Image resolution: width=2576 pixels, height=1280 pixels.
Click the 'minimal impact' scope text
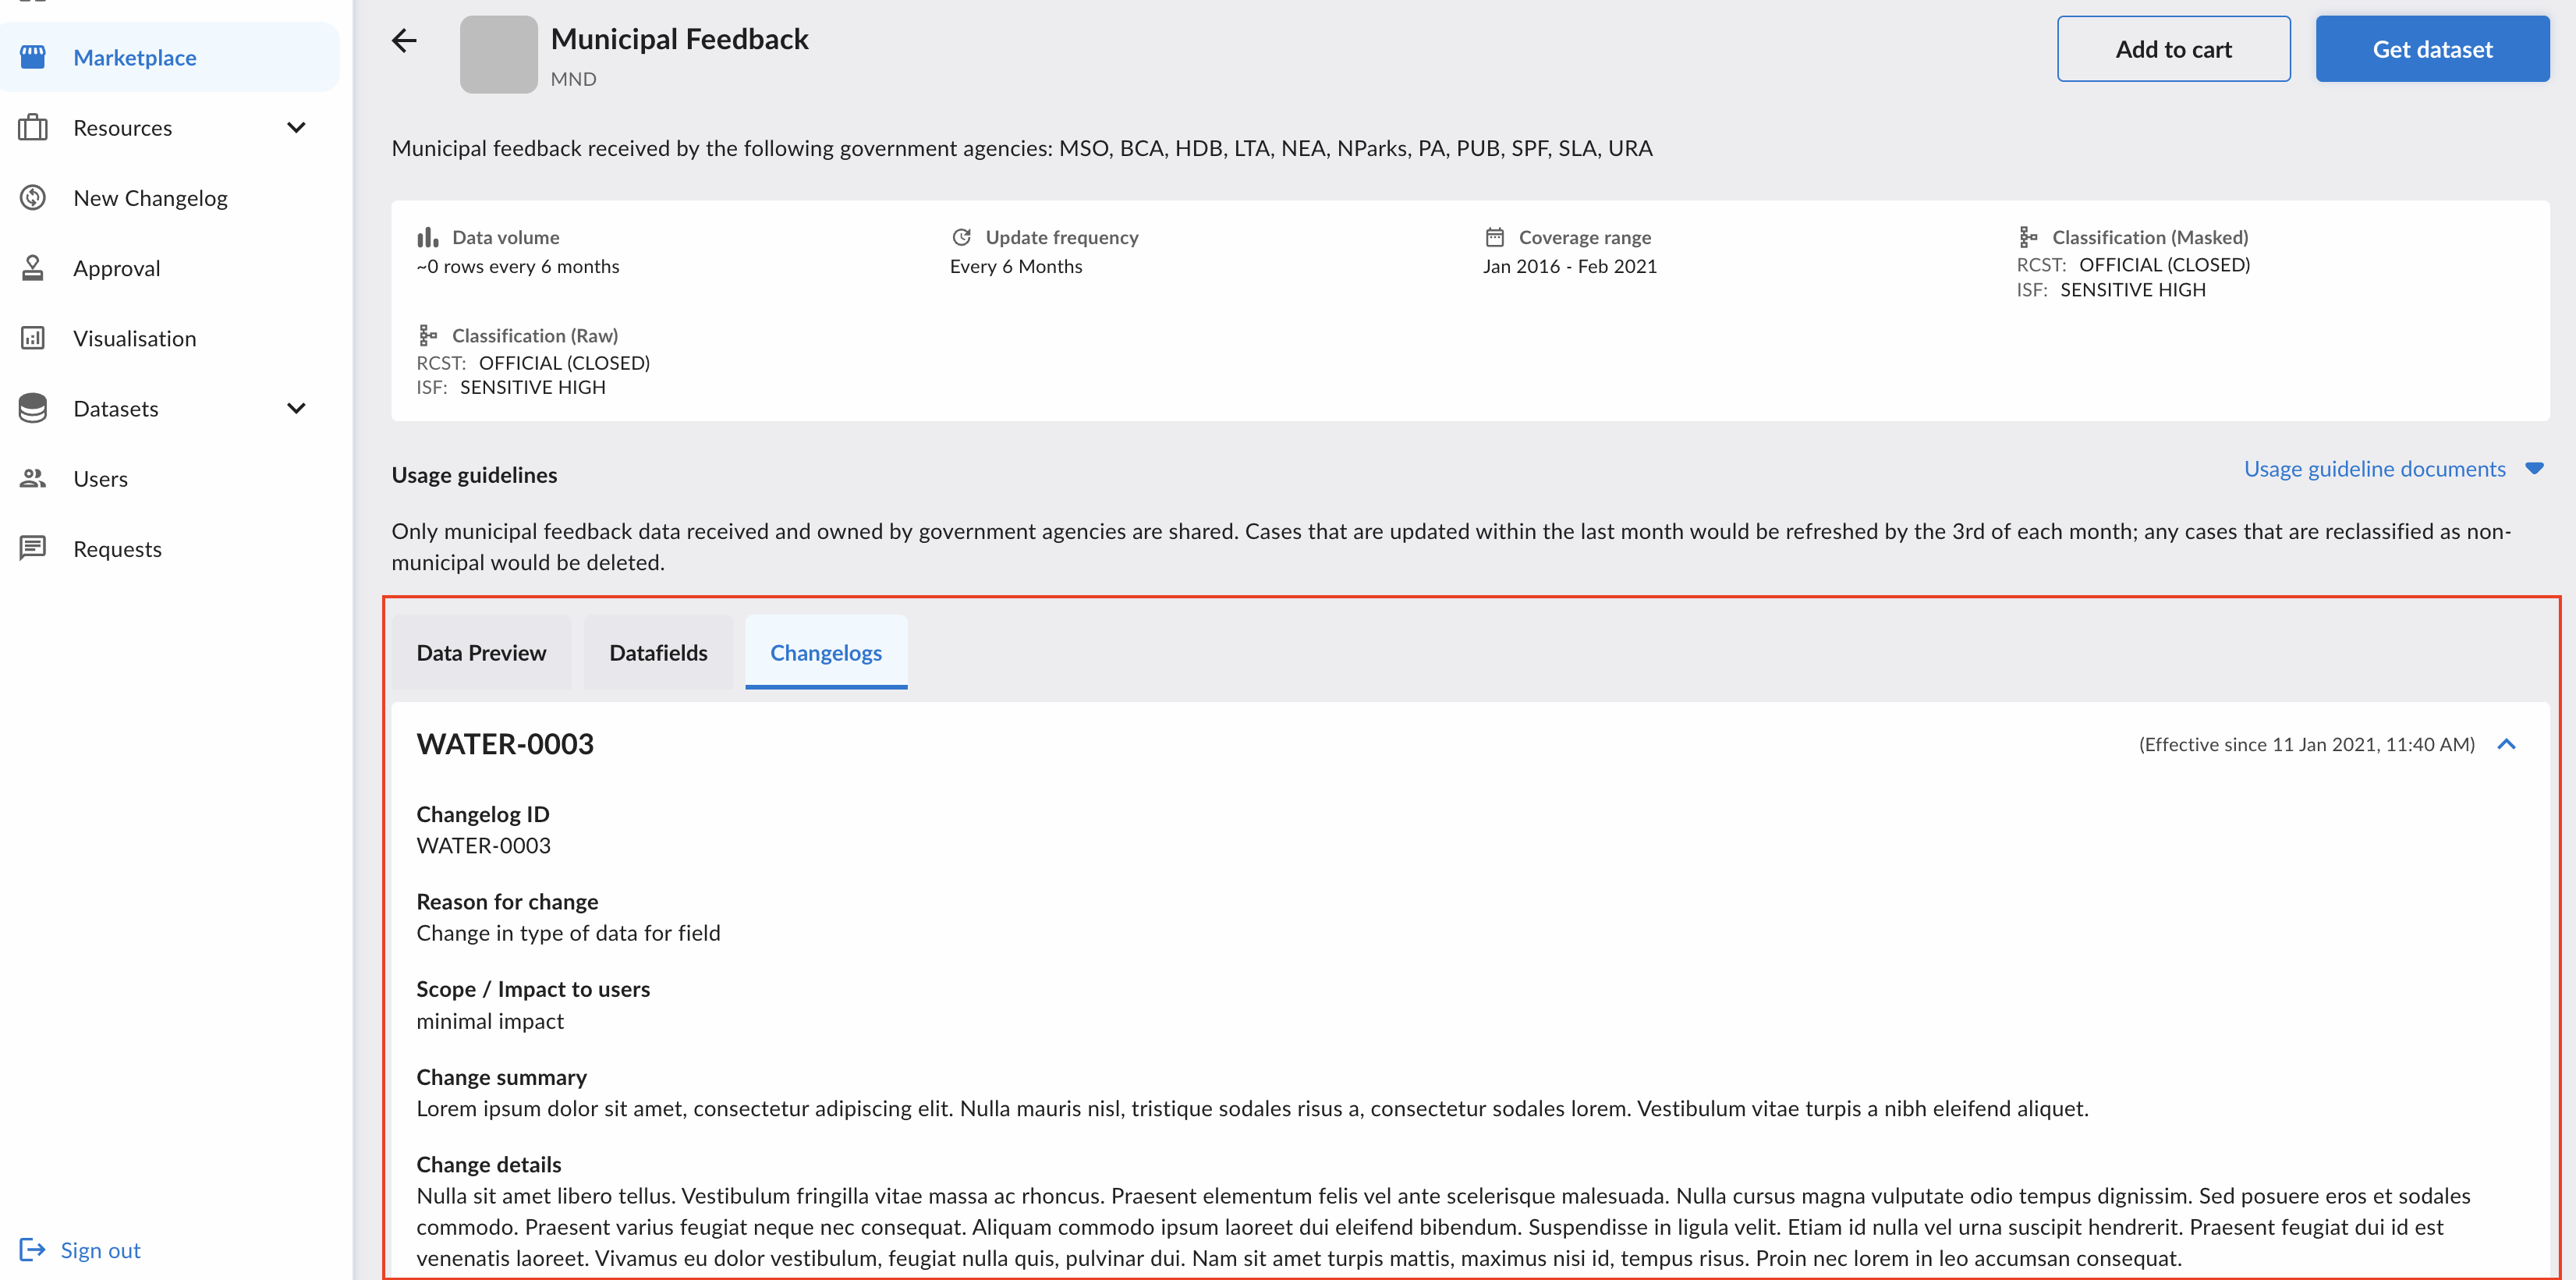point(490,1021)
